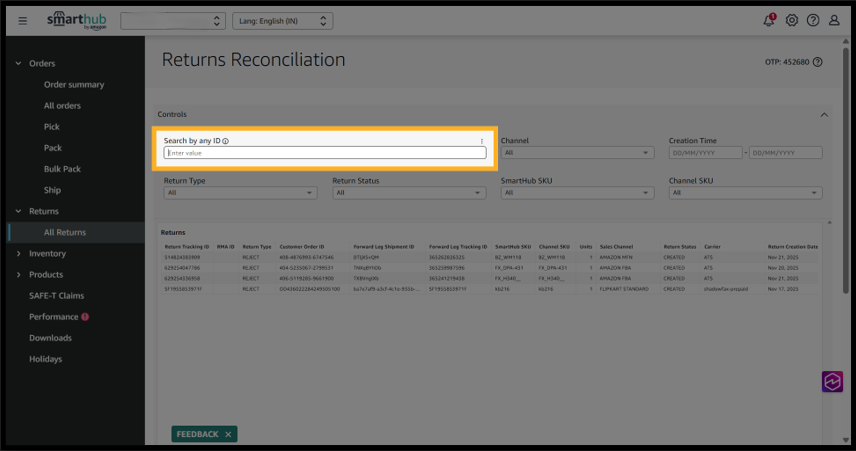Open the Channel SKU dropdown
This screenshot has height=451, width=856.
(x=745, y=192)
